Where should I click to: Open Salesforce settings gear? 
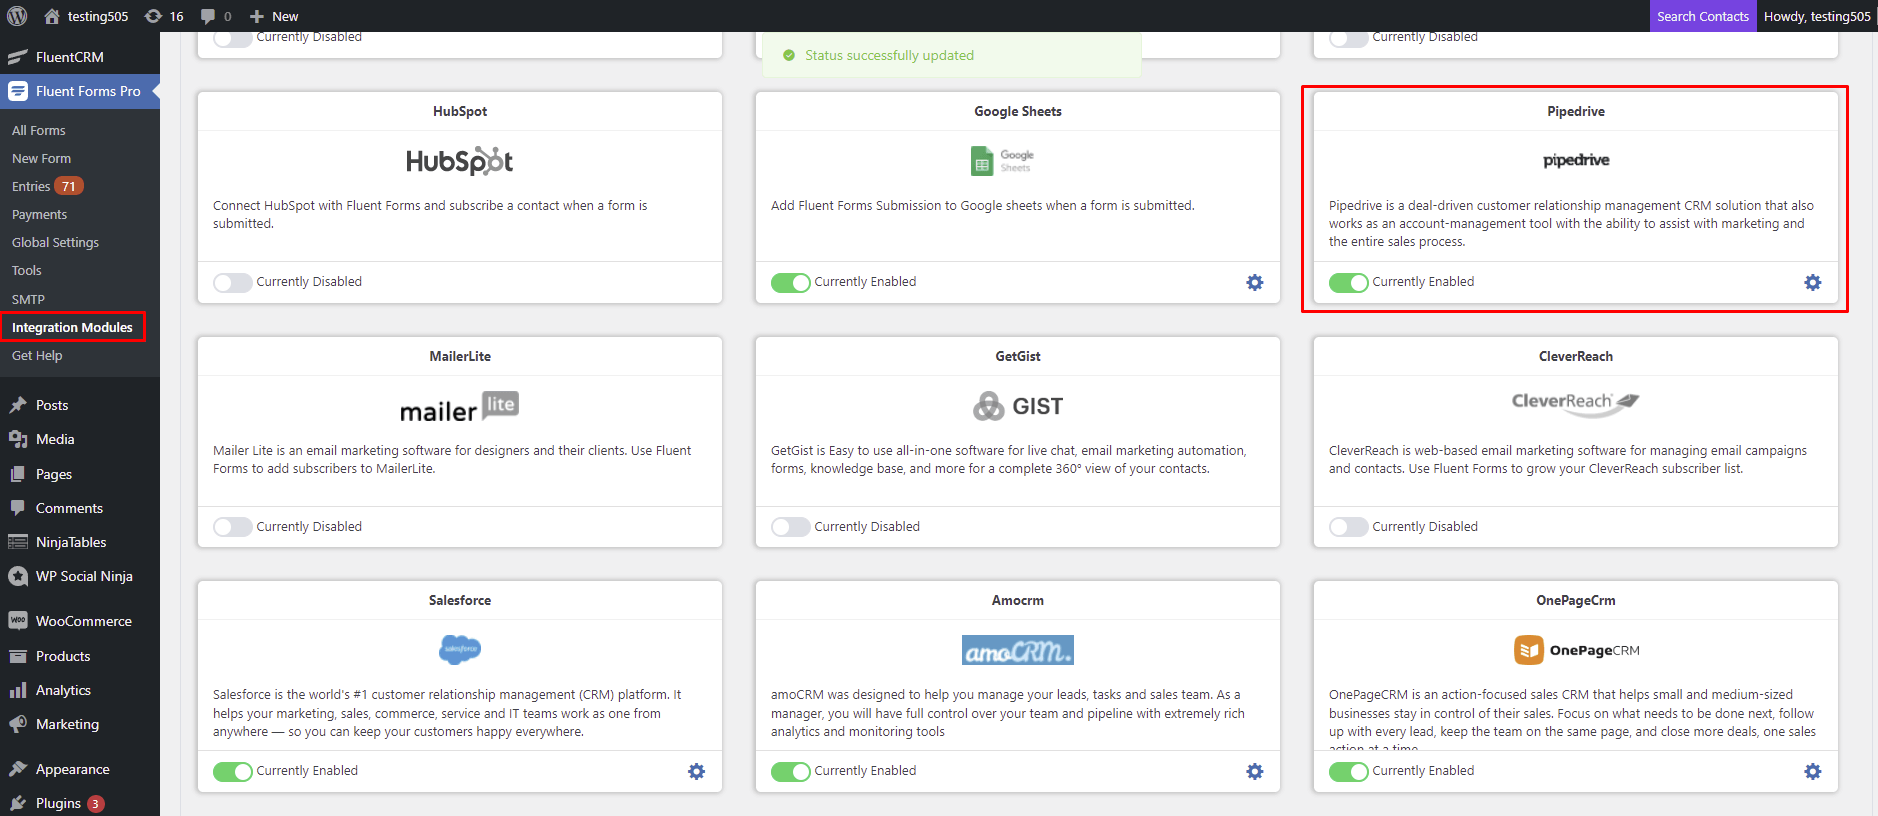(x=697, y=772)
